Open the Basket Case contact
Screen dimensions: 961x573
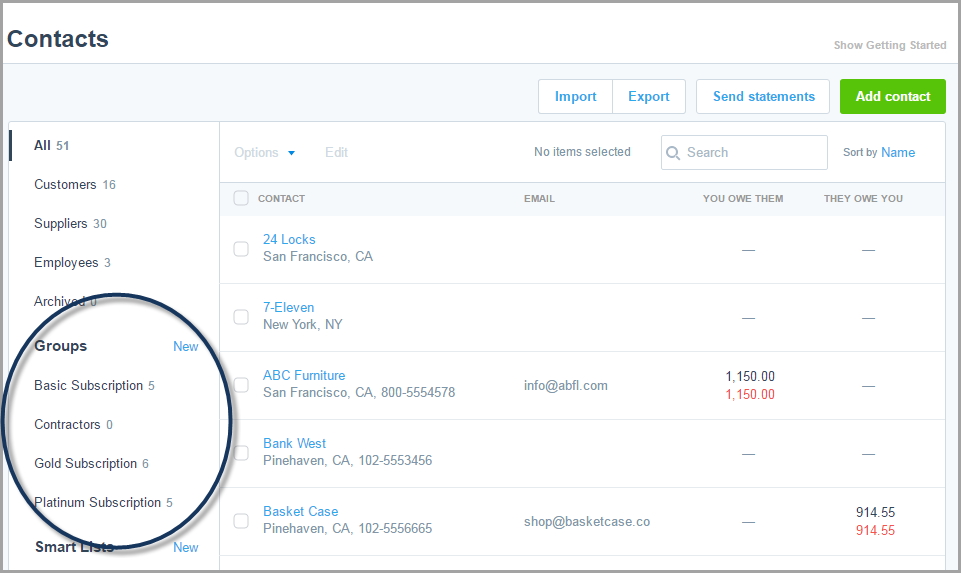[300, 512]
